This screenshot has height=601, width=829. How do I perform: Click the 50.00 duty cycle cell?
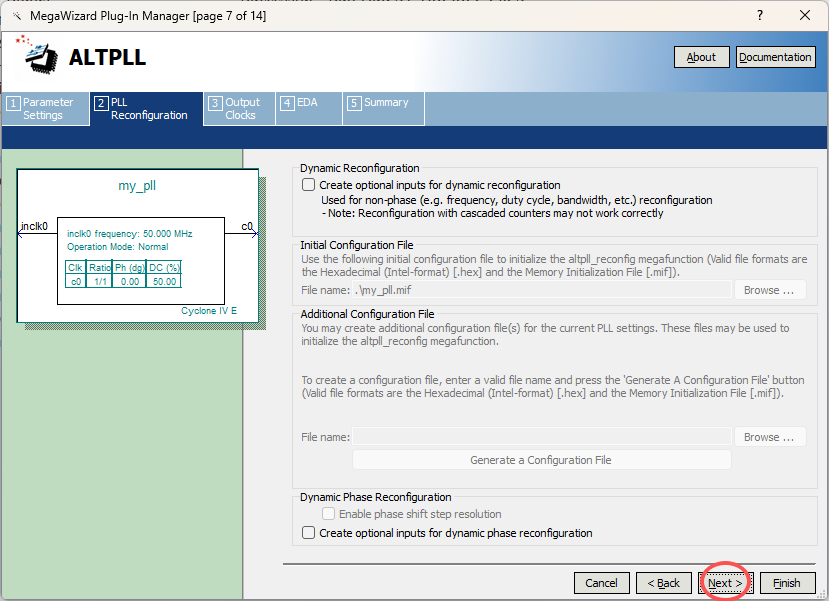tap(164, 282)
